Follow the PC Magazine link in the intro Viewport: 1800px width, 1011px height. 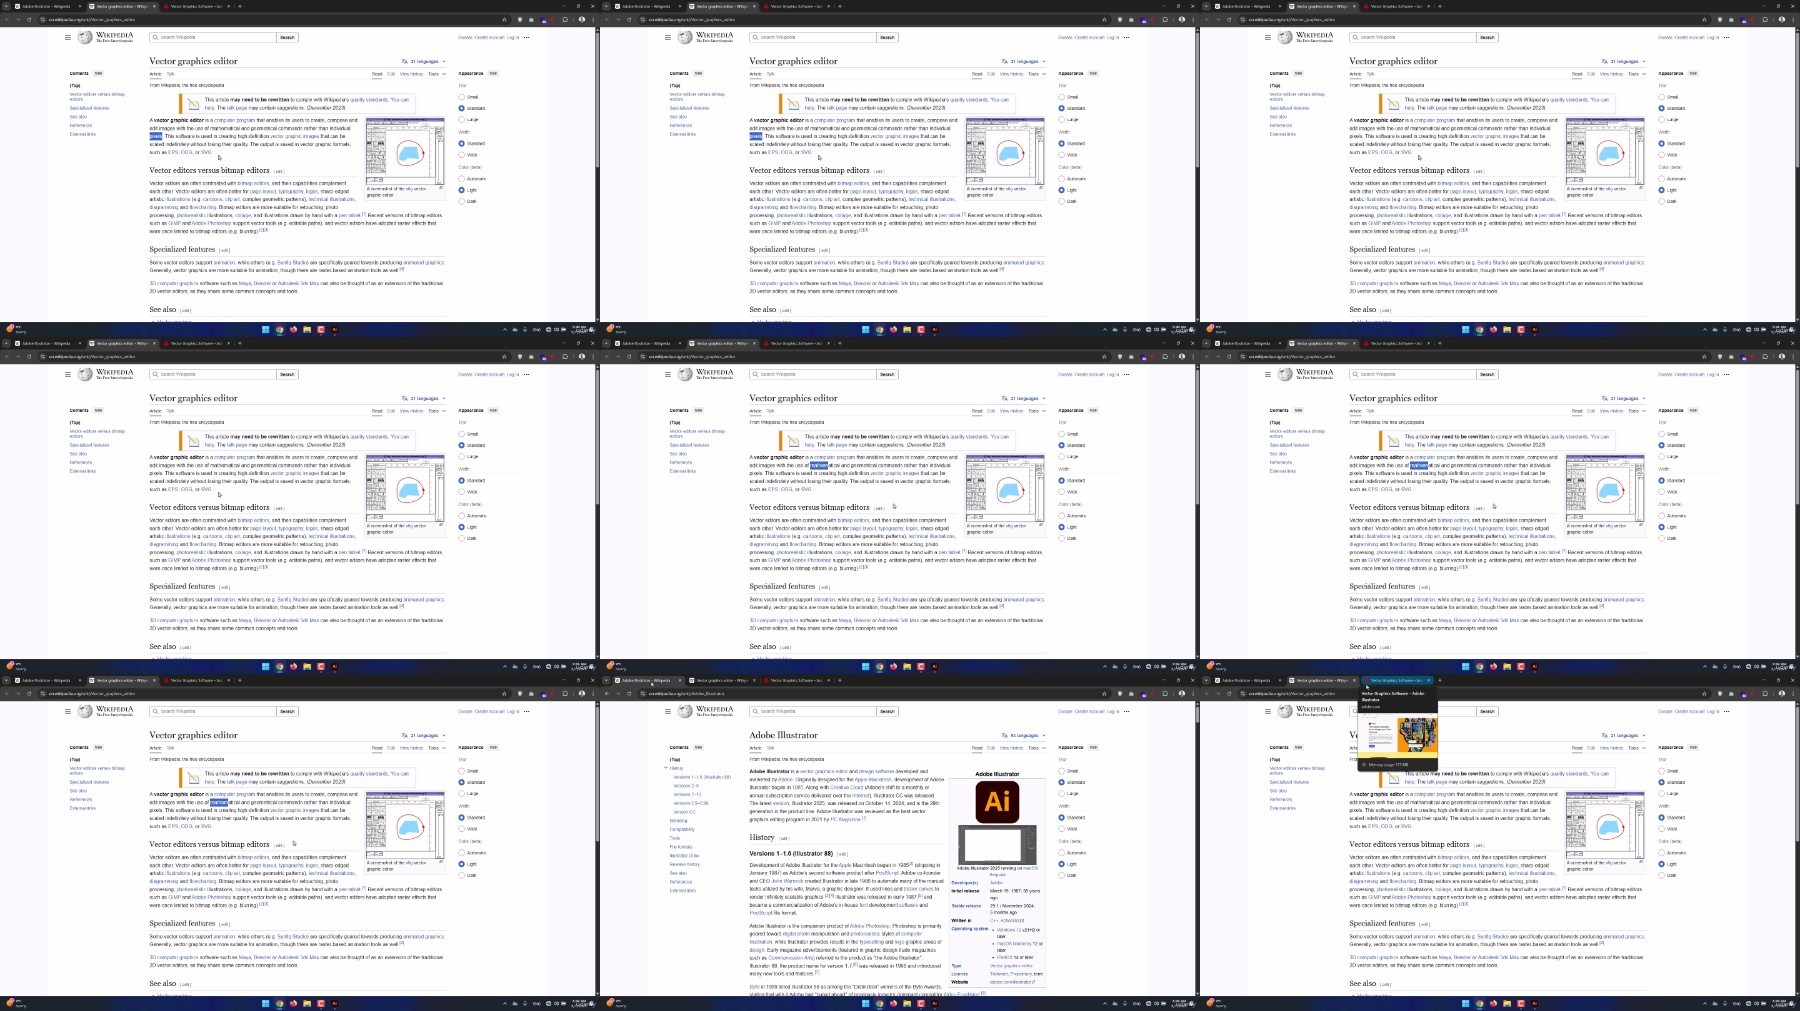(846, 819)
